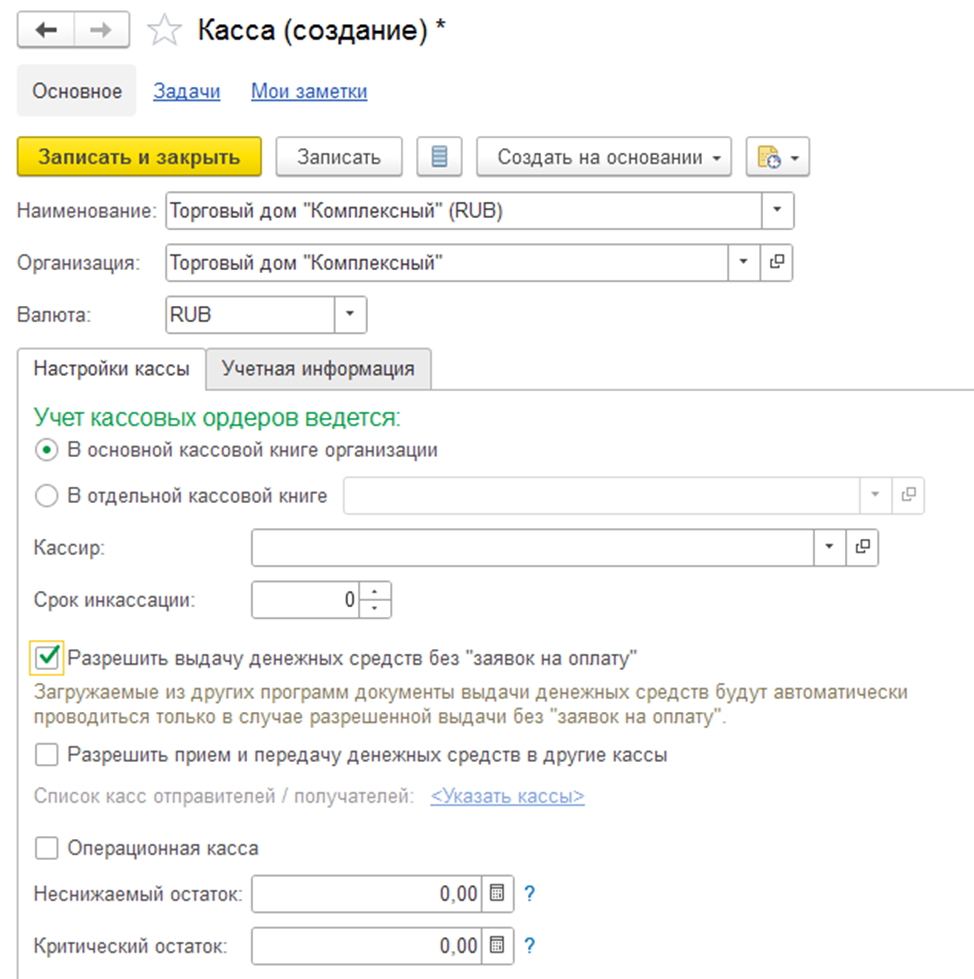The image size is (974, 979).
Task: Enable the 'Операционная касса' checkbox
Action: (x=47, y=848)
